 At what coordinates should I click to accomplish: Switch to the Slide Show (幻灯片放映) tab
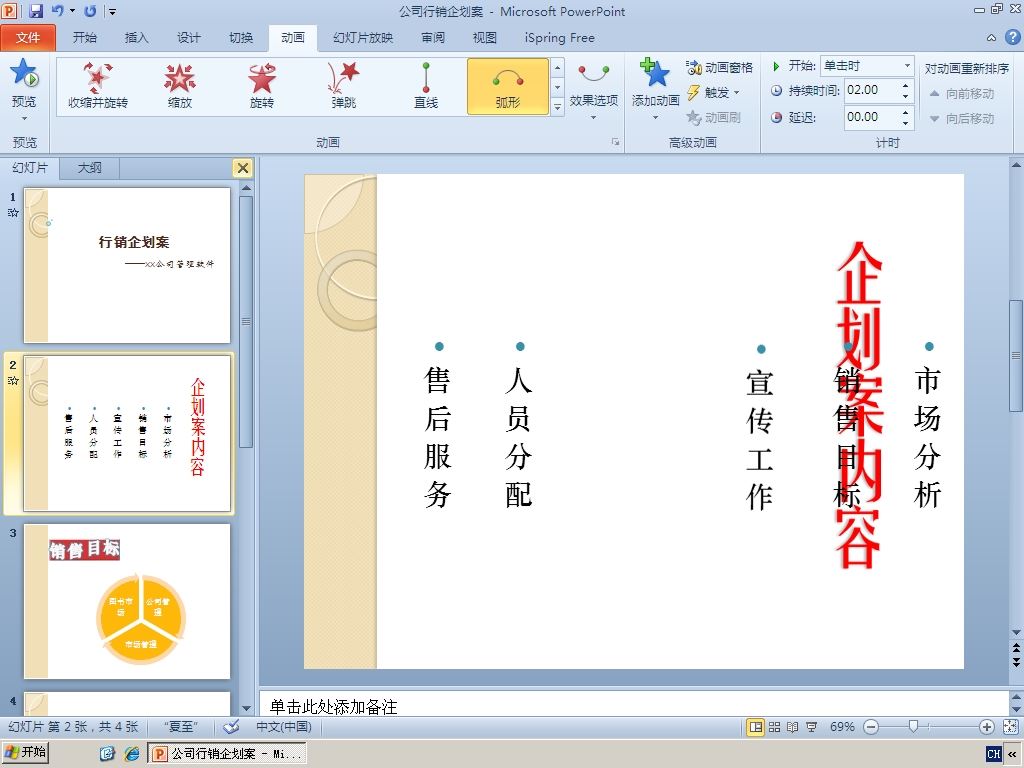tap(363, 38)
